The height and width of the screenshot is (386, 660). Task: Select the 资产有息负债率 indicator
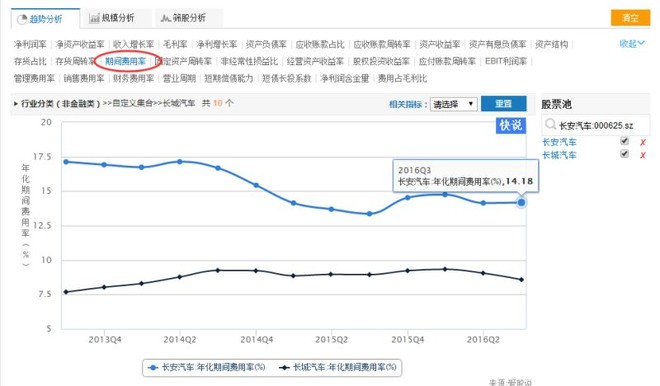498,44
